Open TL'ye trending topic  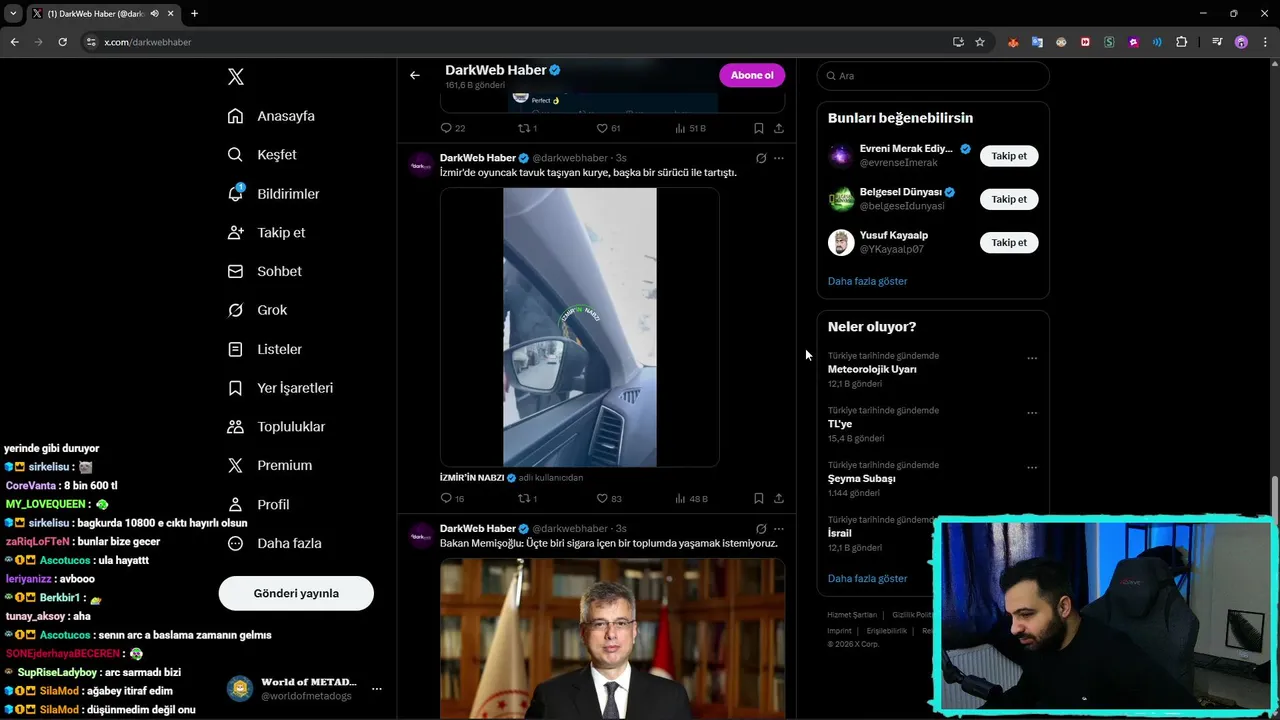click(x=840, y=424)
